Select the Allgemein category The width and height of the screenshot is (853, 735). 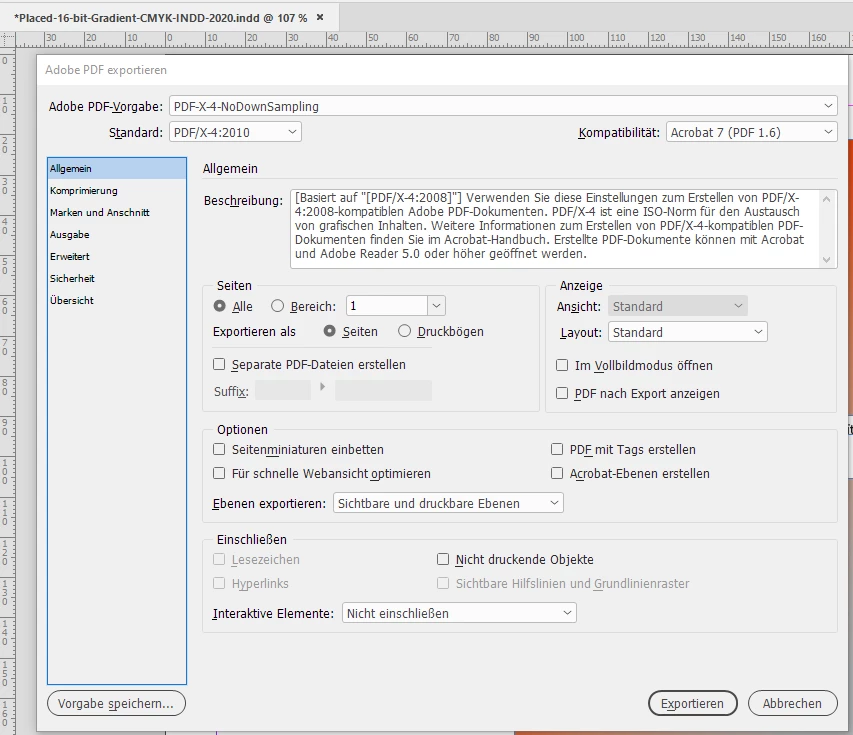(x=117, y=169)
